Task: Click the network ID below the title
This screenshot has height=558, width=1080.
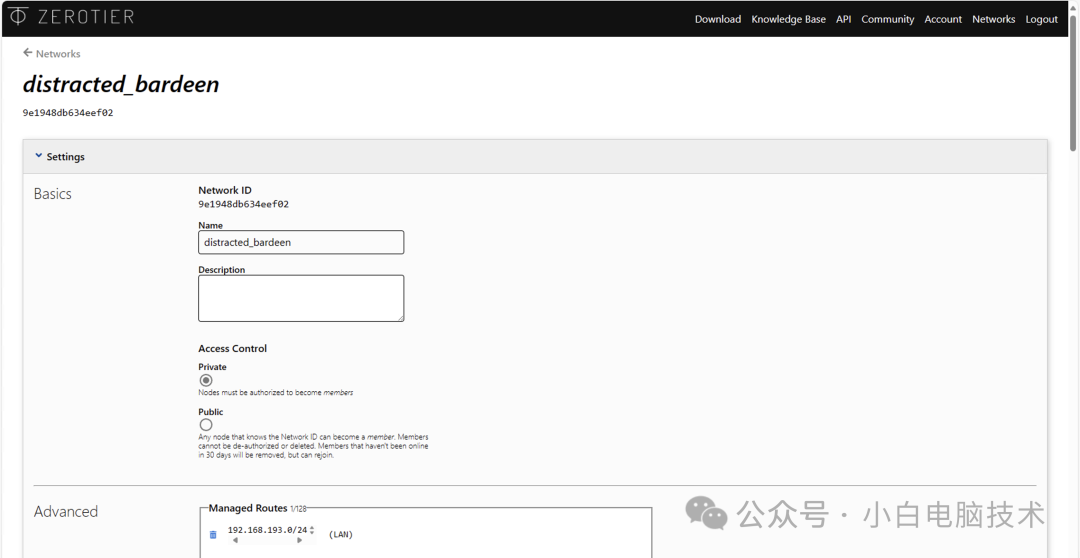Action: [68, 113]
